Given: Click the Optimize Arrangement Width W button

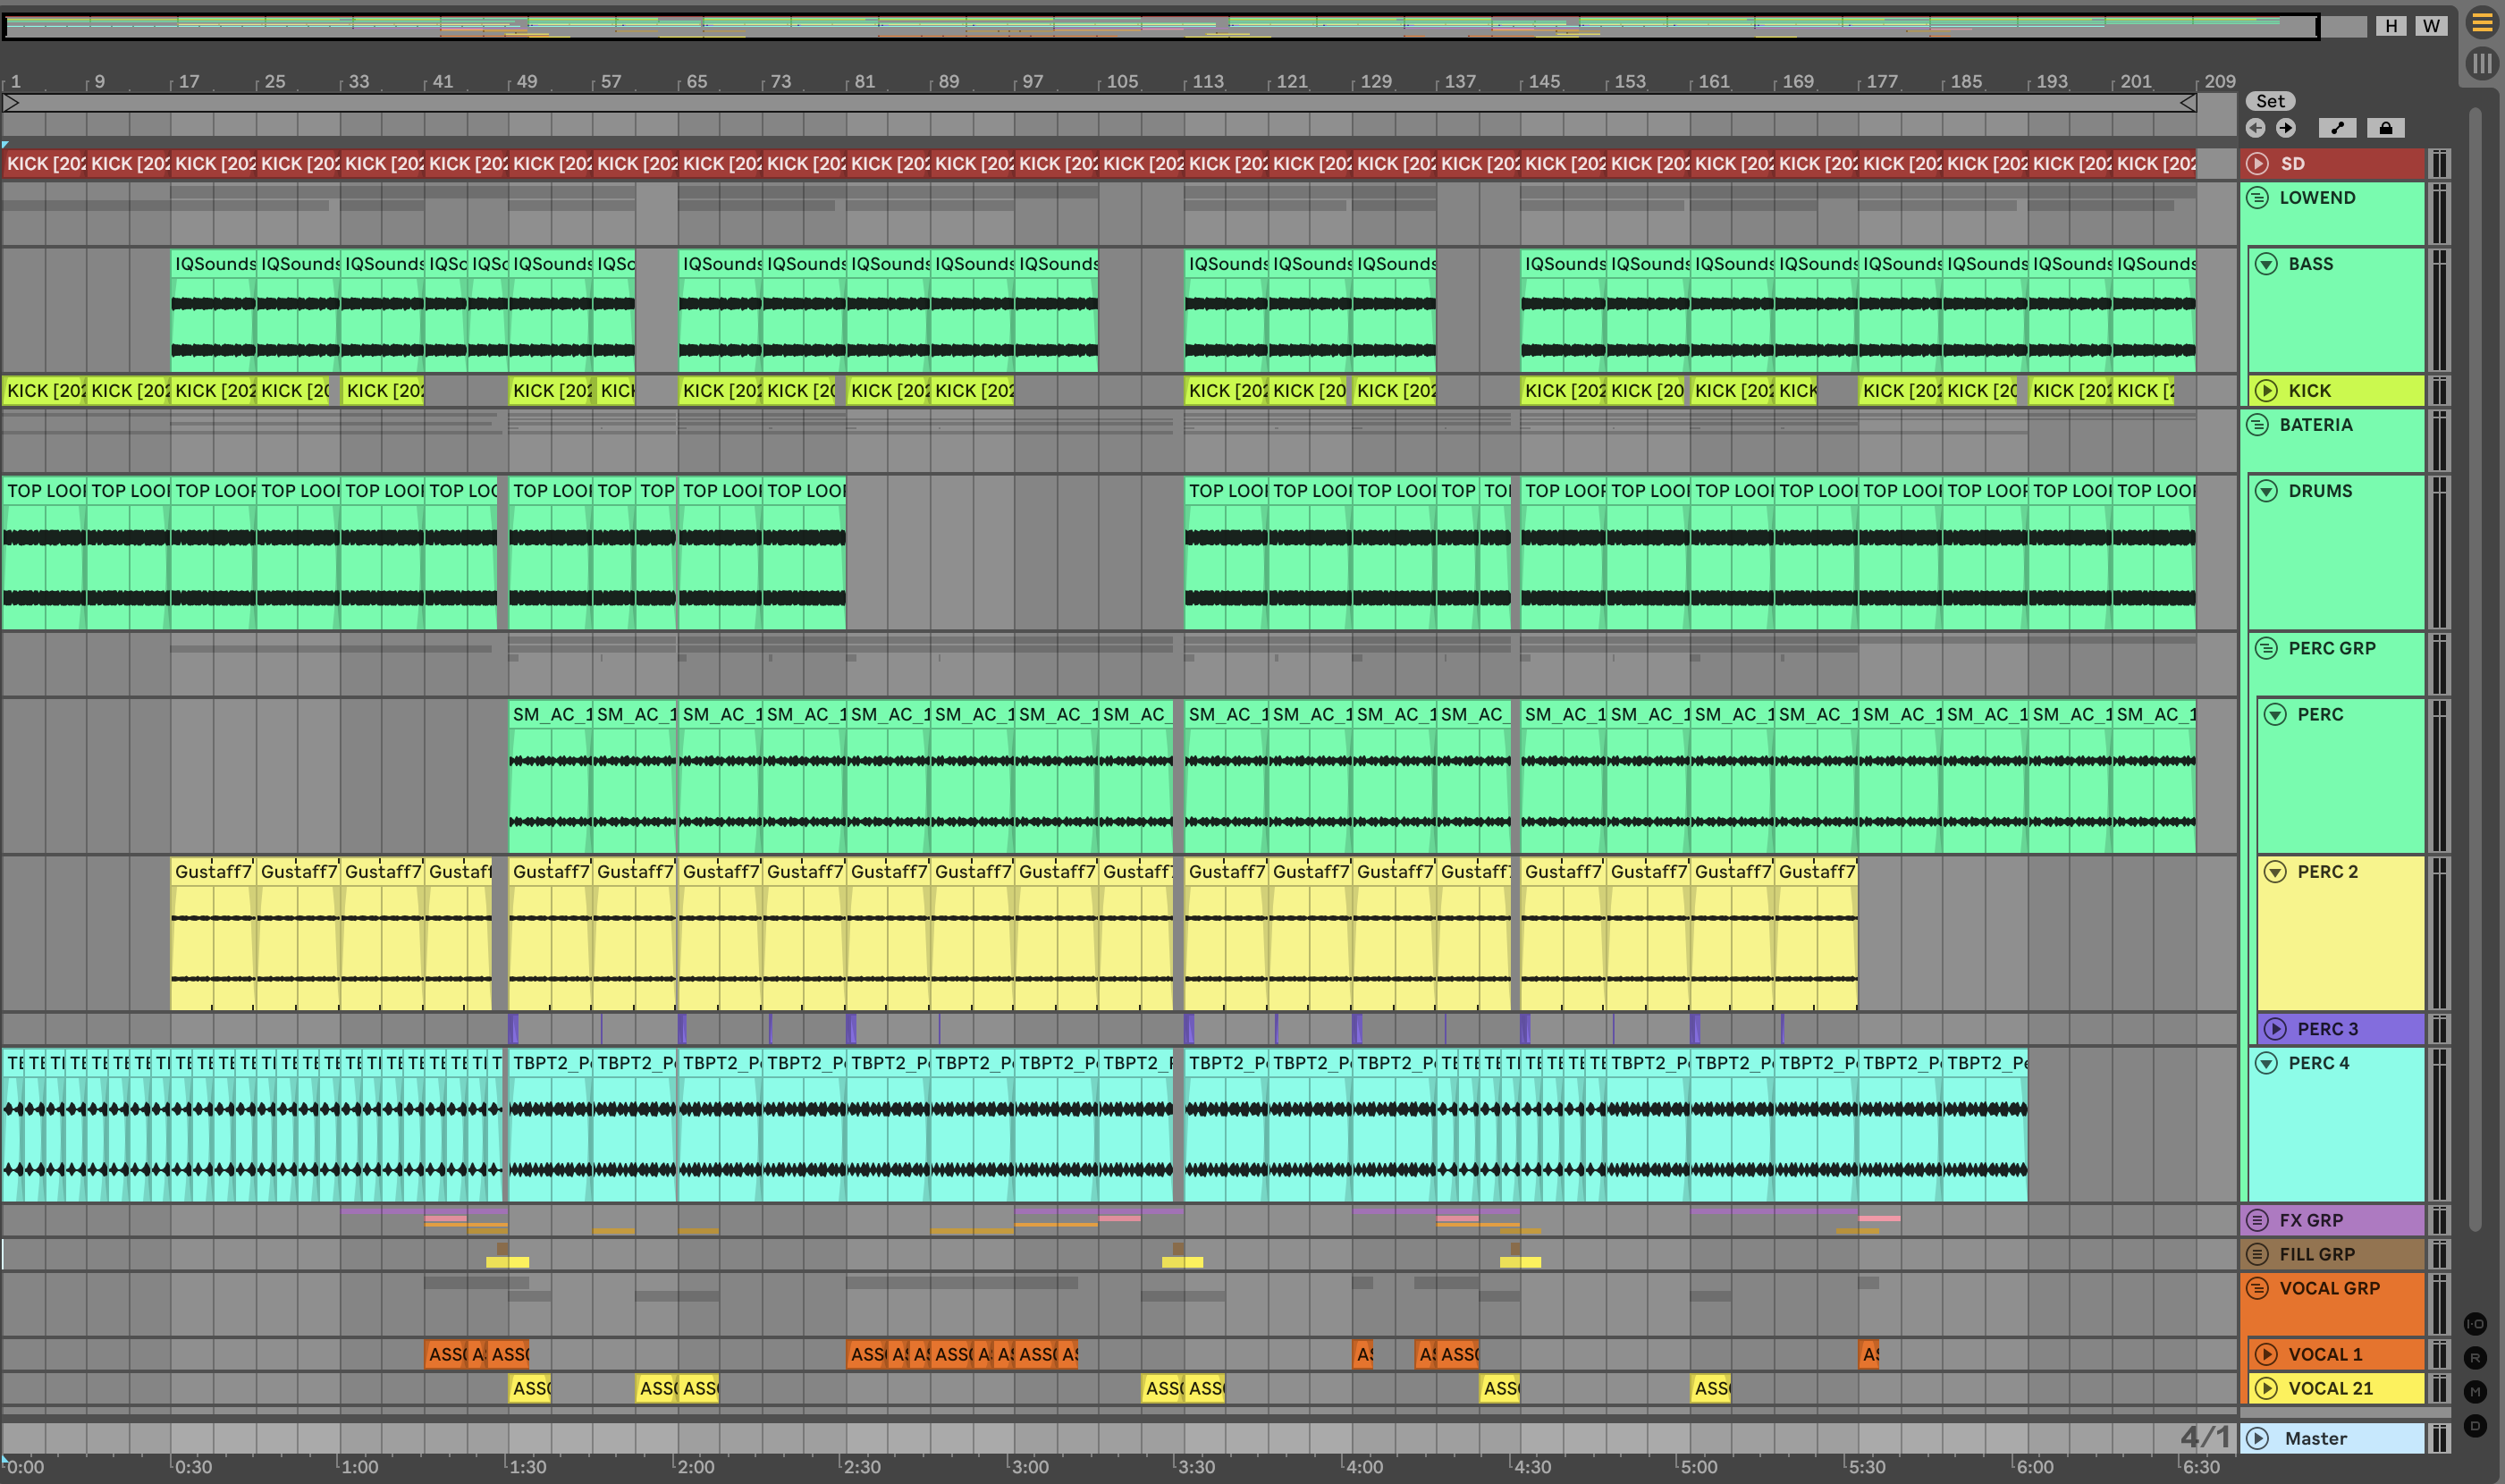Looking at the screenshot, I should [2431, 26].
